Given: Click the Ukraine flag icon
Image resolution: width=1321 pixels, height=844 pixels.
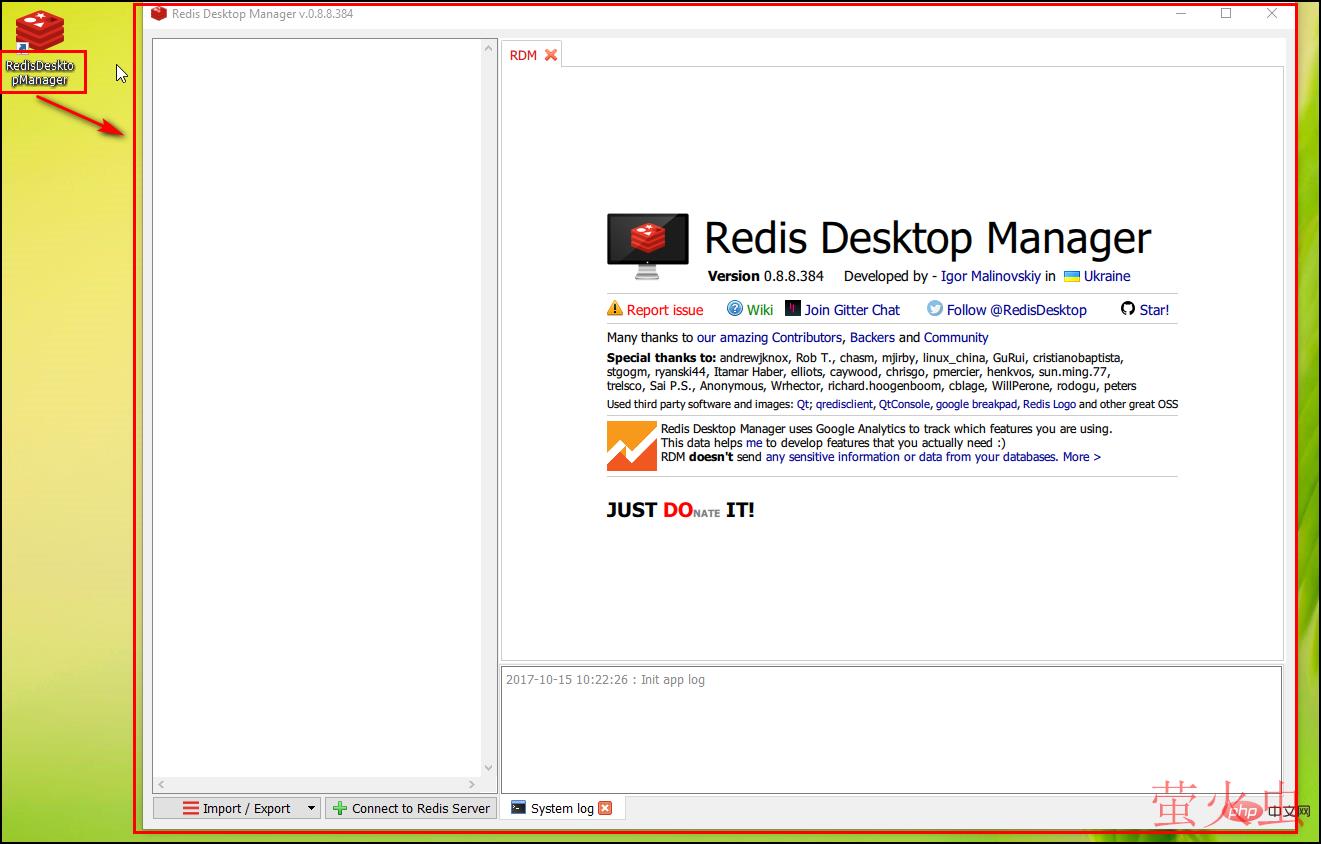Looking at the screenshot, I should 1072,276.
